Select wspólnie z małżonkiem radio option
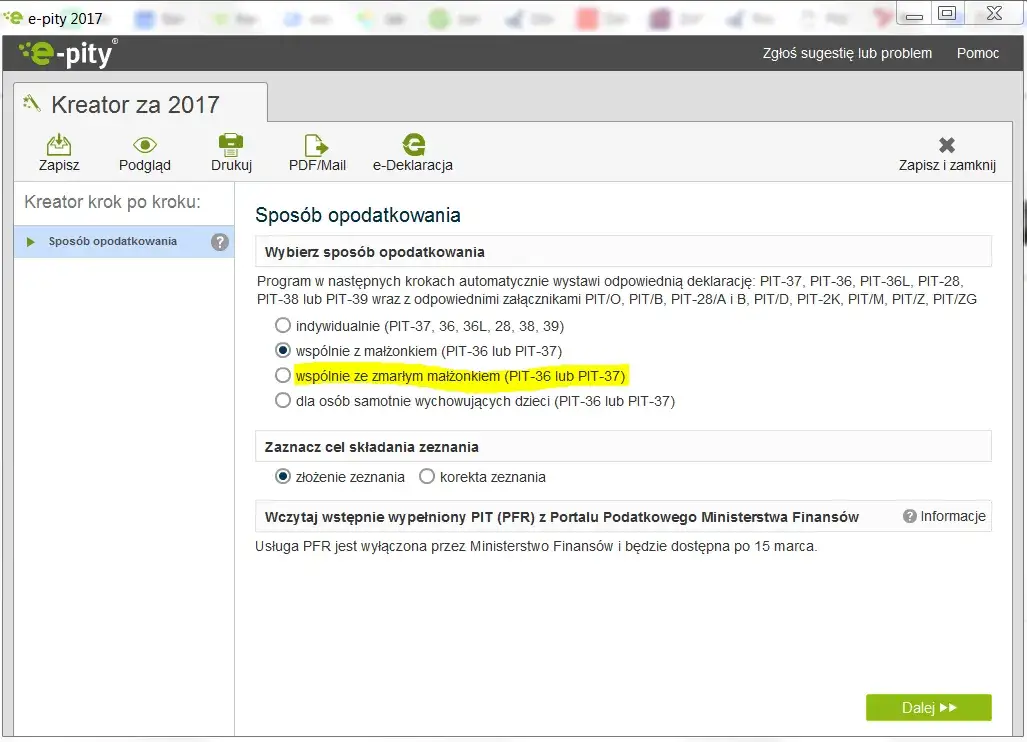Viewport: 1027px width, 742px height. pyautogui.click(x=282, y=350)
